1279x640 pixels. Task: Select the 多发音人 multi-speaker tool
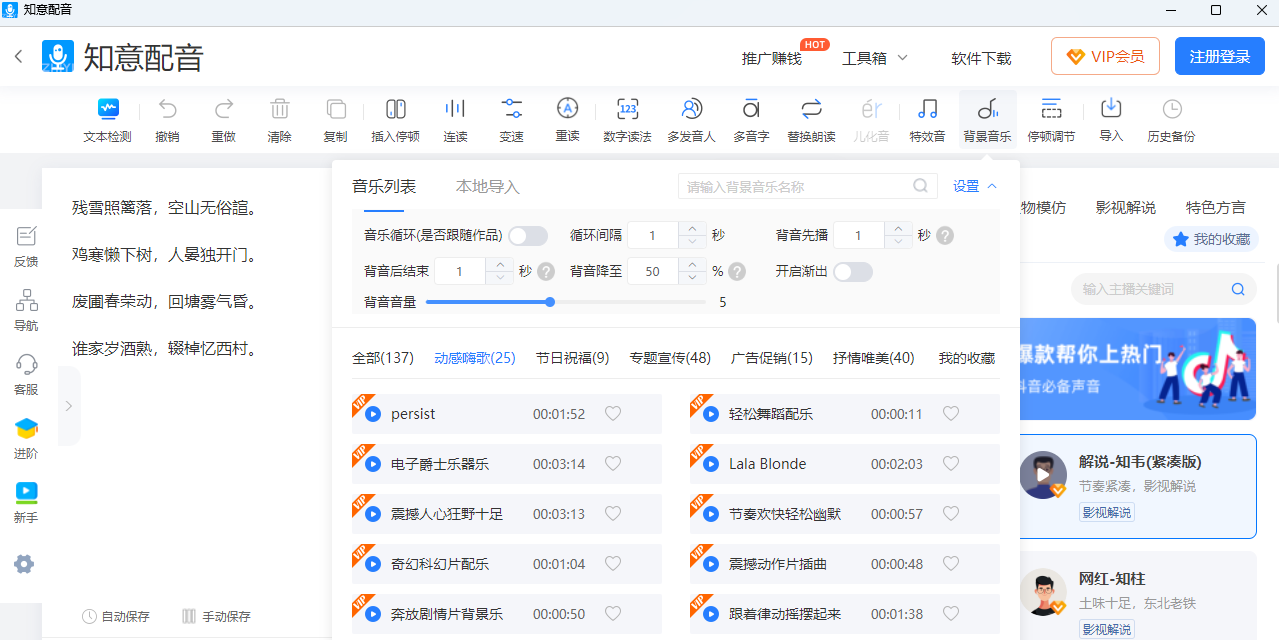[x=691, y=120]
